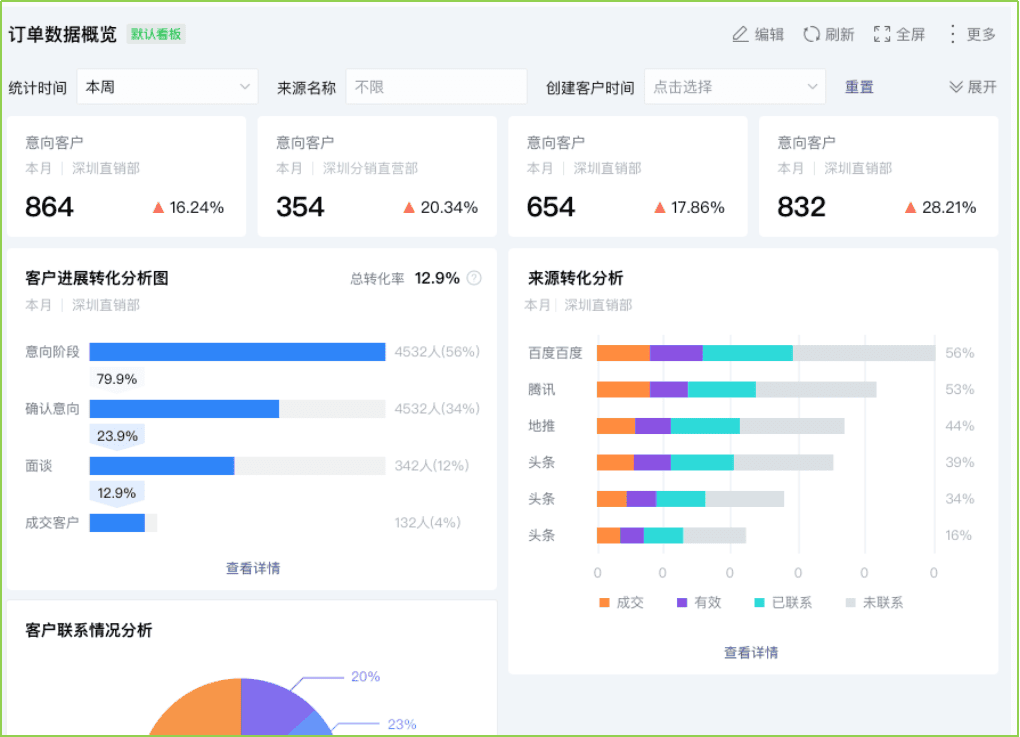Click the 意向阶段 blue bar
The image size is (1020, 737).
(237, 352)
